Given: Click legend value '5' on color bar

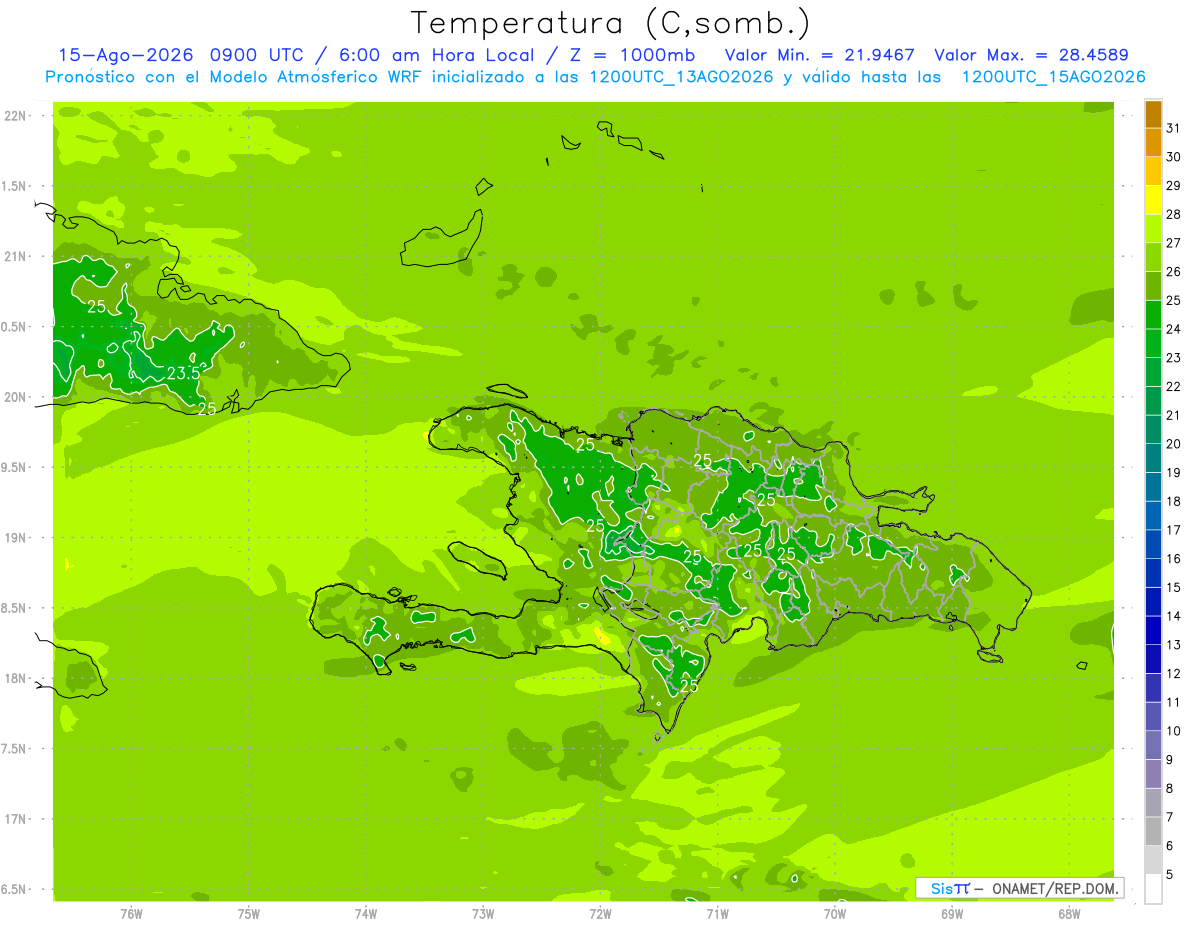Looking at the screenshot, I should [x=1170, y=875].
